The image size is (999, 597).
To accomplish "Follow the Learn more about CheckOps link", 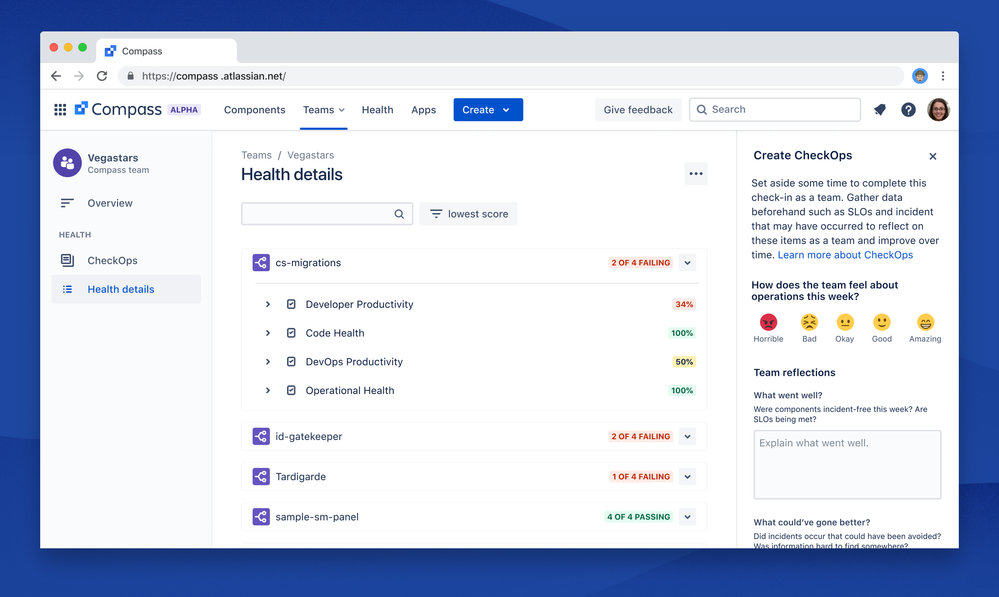I will [x=845, y=255].
